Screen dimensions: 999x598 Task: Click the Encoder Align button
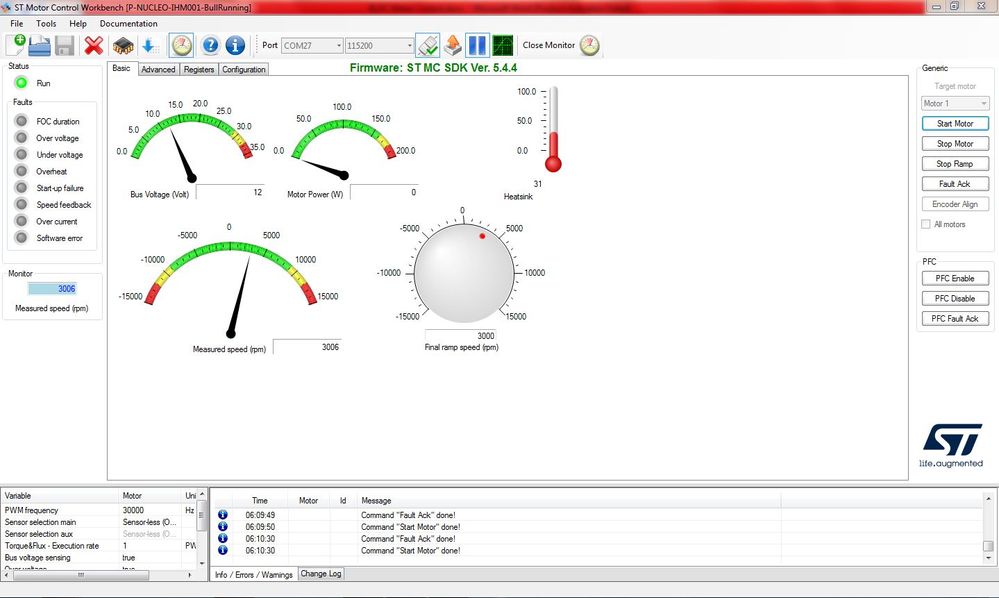[x=955, y=204]
